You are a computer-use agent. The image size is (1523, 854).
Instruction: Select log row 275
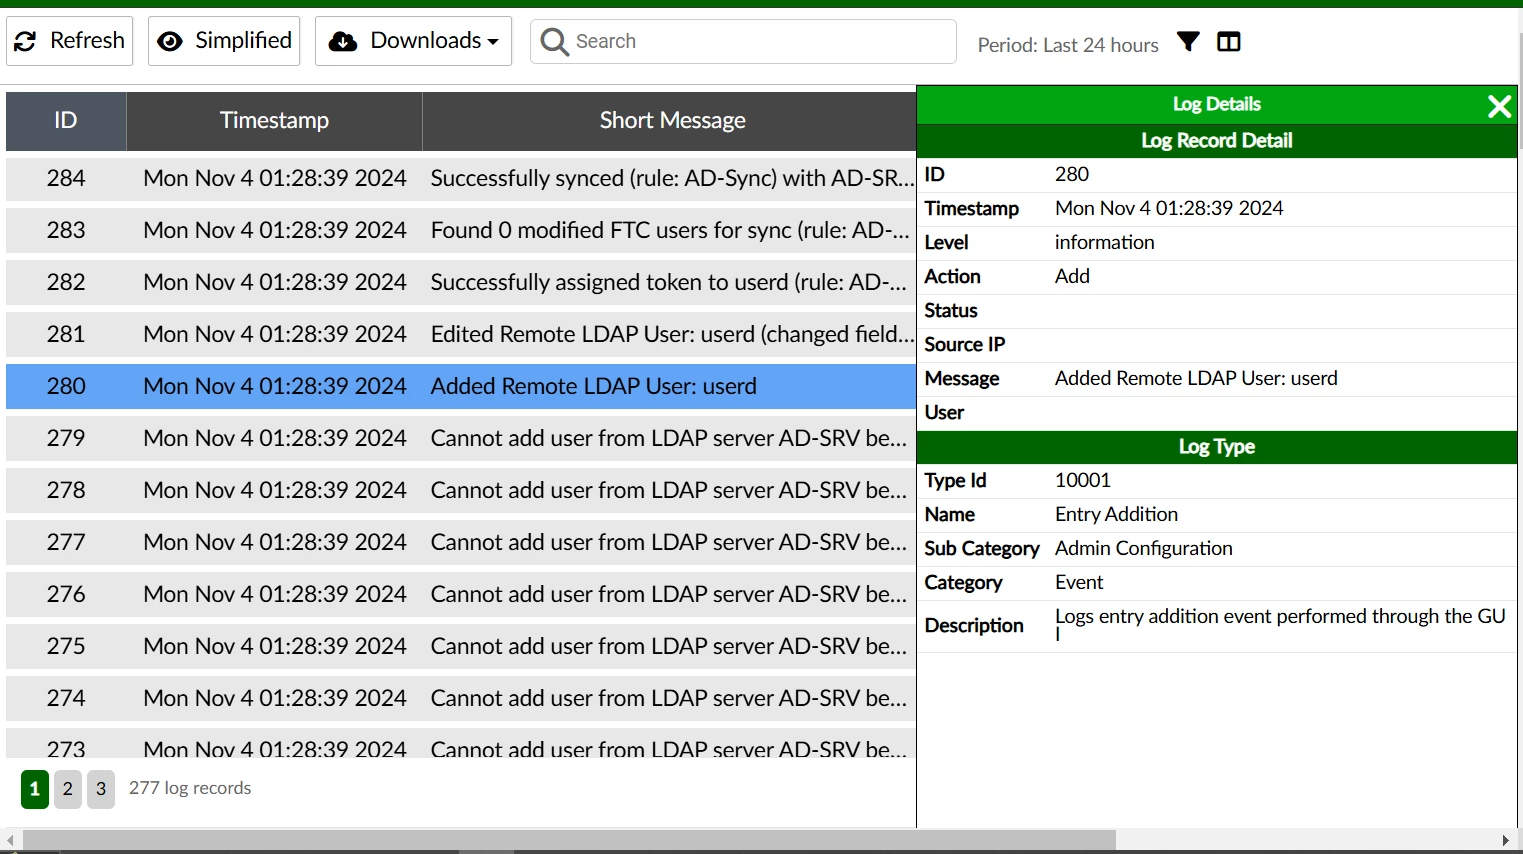tap(461, 646)
